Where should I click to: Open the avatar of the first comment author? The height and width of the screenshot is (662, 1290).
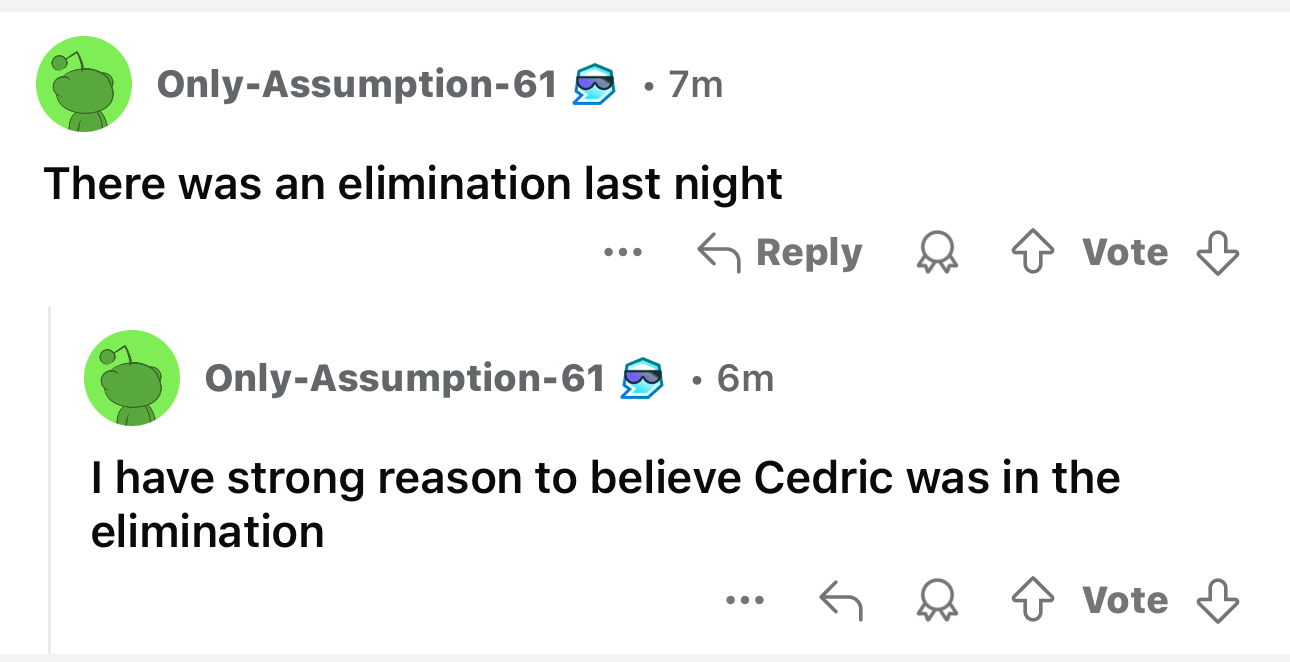pyautogui.click(x=84, y=84)
